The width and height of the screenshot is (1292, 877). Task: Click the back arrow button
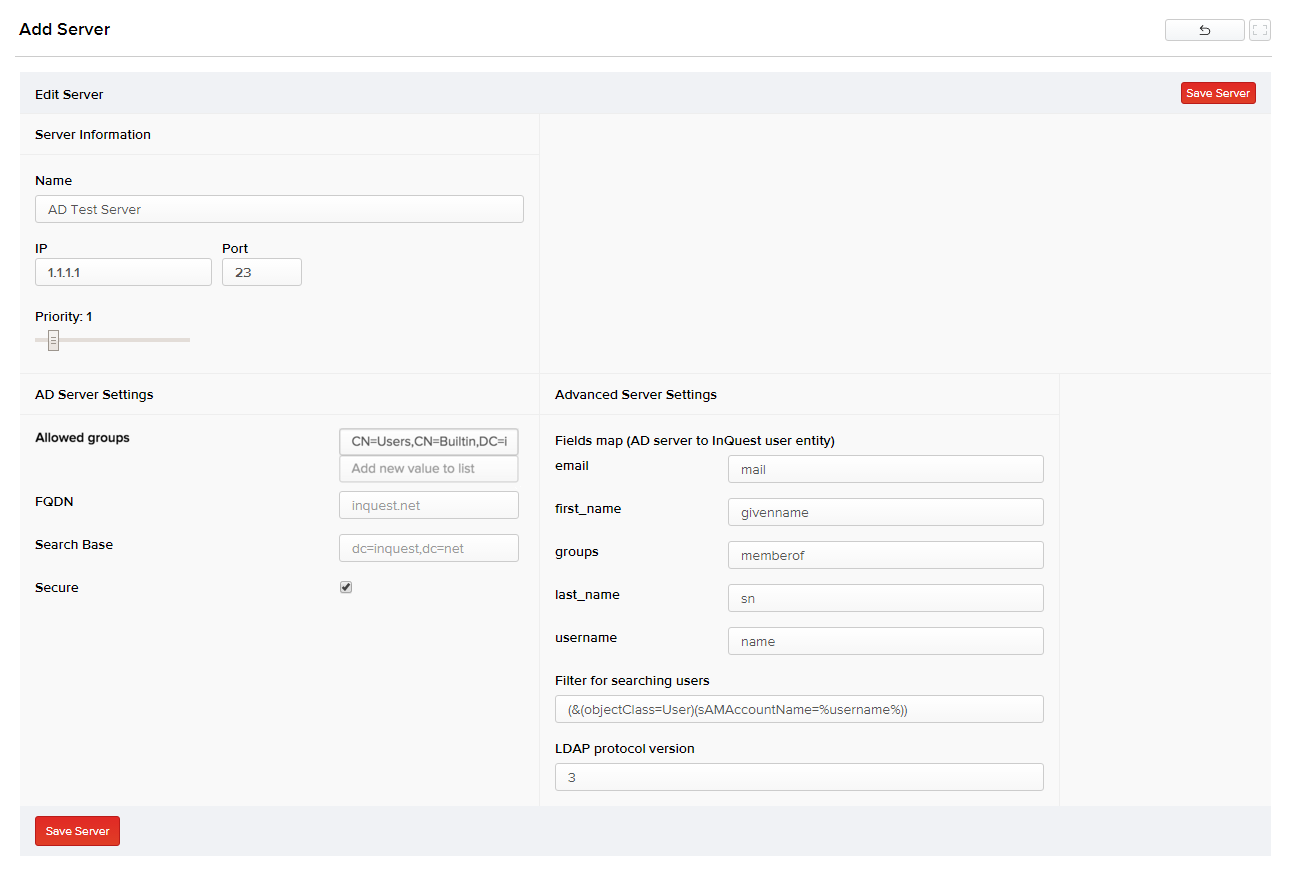tap(1204, 30)
